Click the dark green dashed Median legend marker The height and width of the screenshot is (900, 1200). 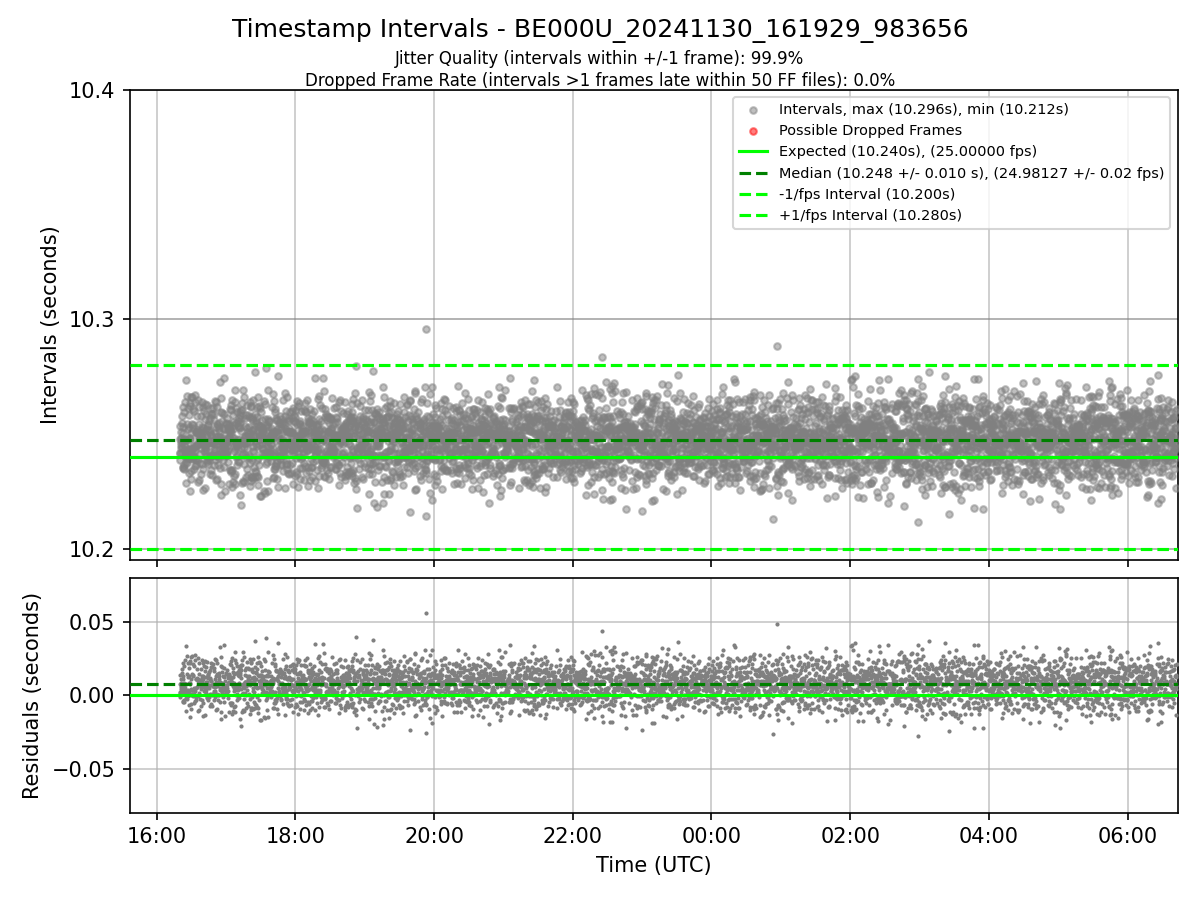coord(753,173)
